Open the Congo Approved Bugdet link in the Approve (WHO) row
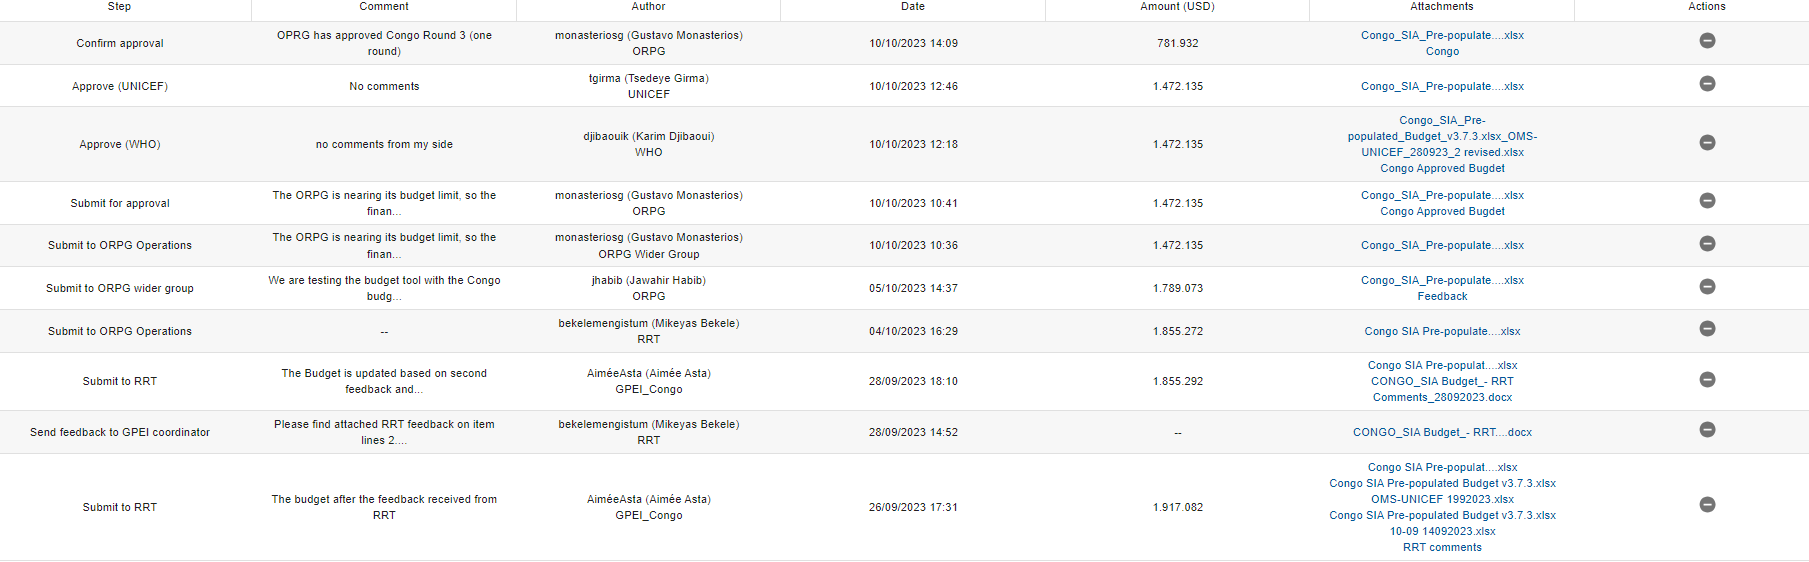The image size is (1809, 562). (1442, 169)
